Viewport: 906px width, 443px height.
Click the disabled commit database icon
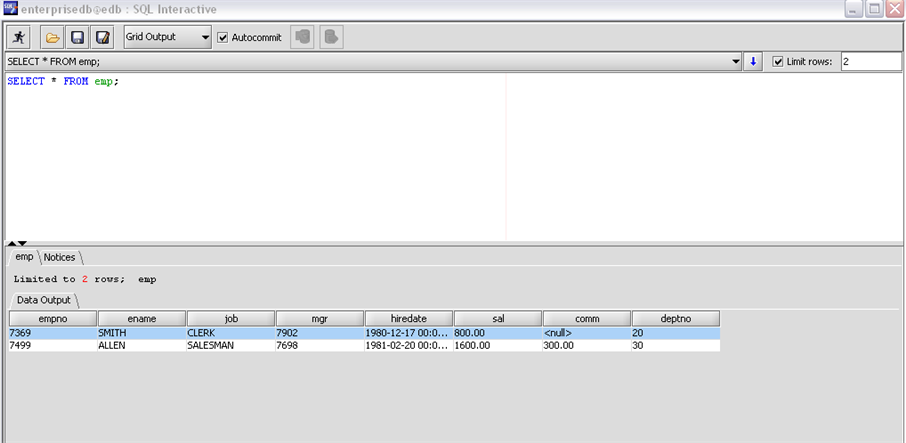302,38
